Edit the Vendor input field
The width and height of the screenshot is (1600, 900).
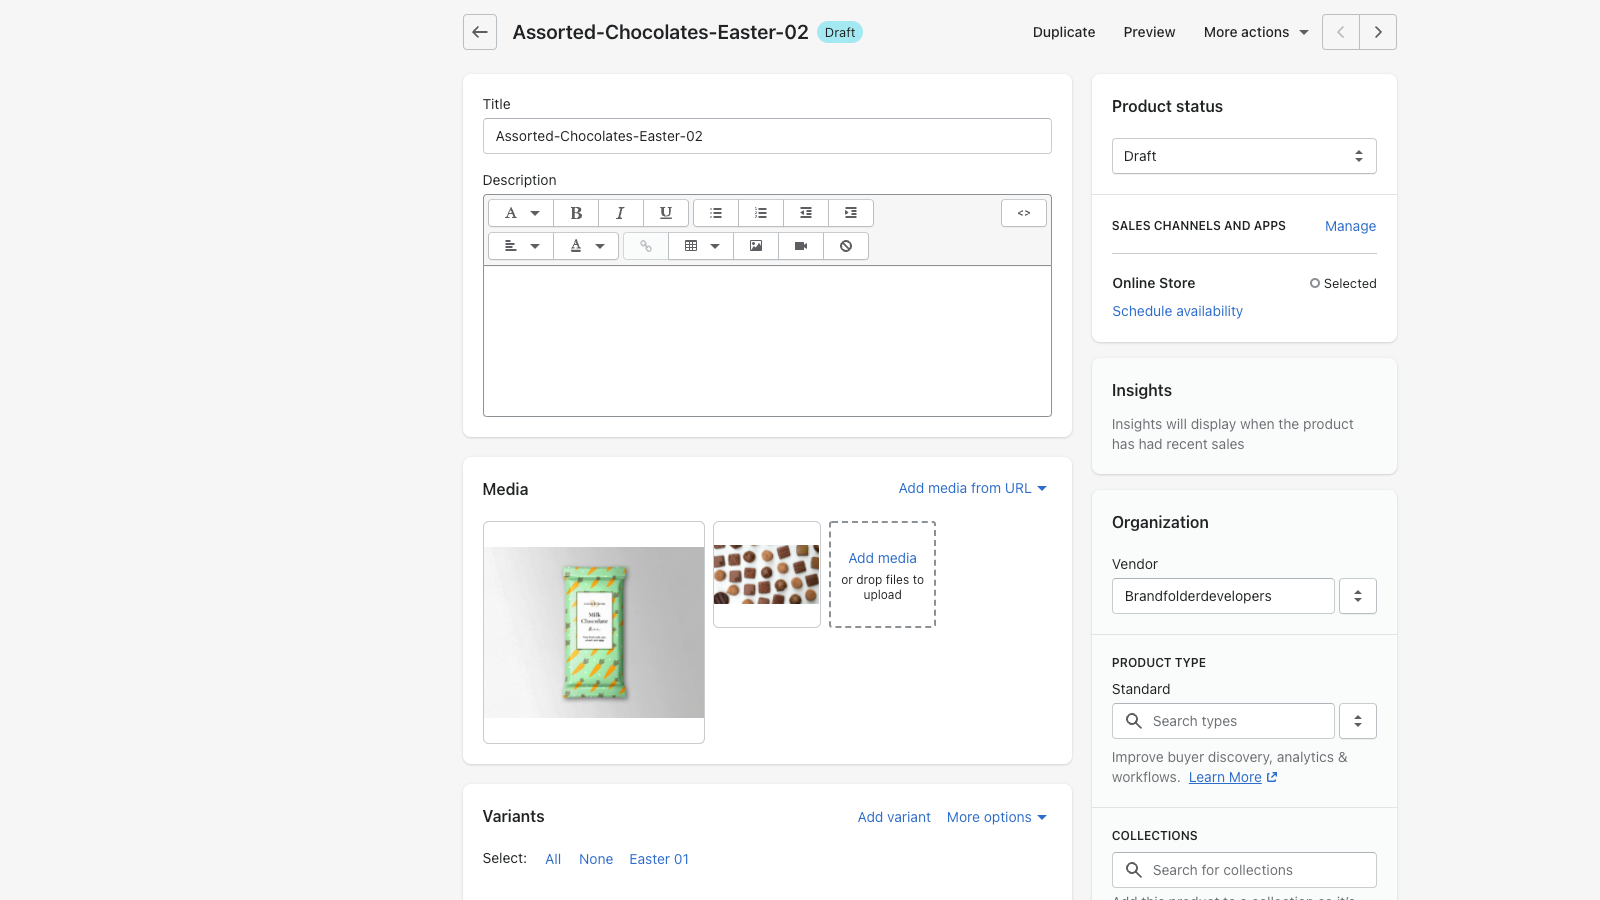pos(1223,596)
